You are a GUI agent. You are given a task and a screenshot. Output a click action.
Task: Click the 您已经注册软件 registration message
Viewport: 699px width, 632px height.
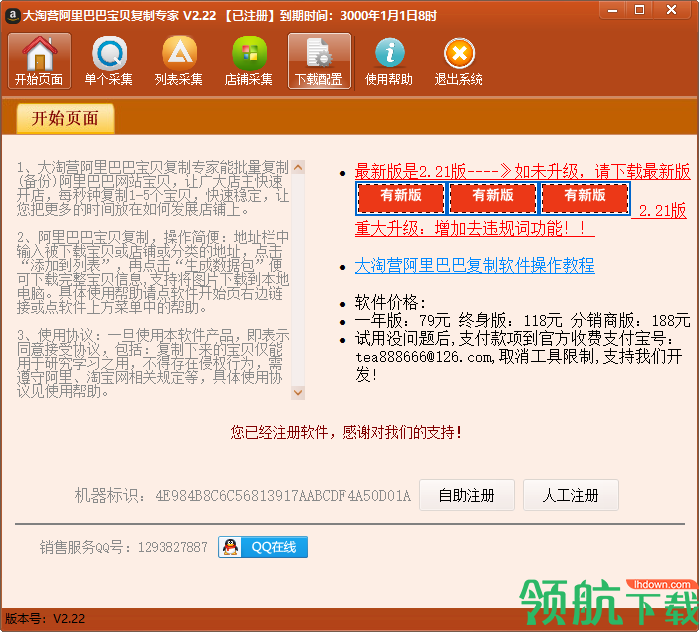346,432
